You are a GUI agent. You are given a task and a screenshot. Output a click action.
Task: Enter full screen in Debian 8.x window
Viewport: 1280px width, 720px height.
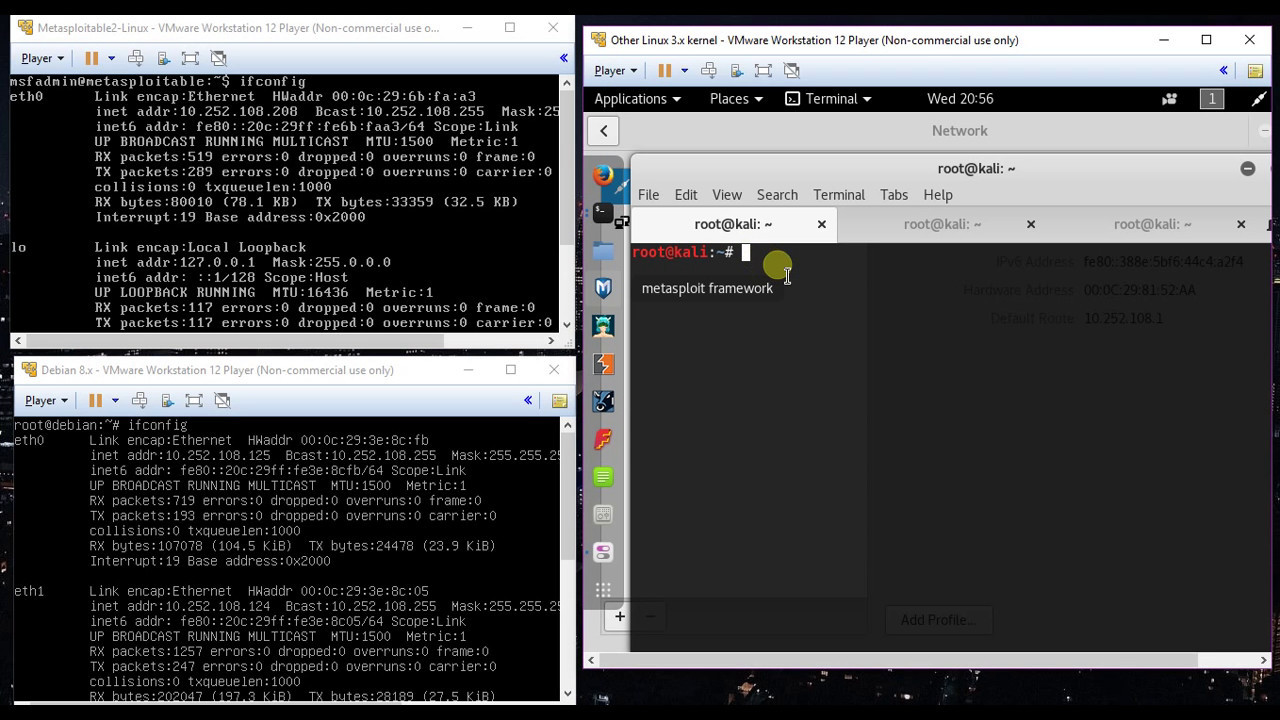tap(194, 400)
